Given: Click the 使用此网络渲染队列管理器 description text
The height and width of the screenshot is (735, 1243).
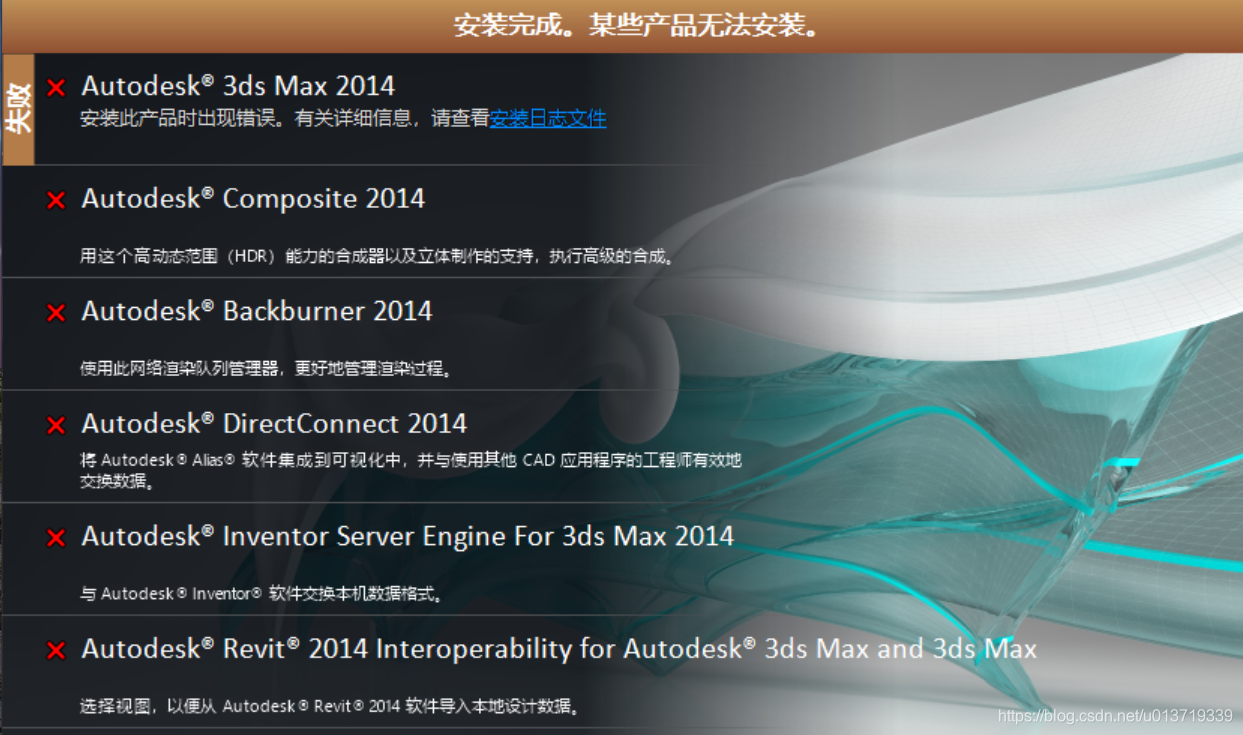Looking at the screenshot, I should tap(267, 369).
